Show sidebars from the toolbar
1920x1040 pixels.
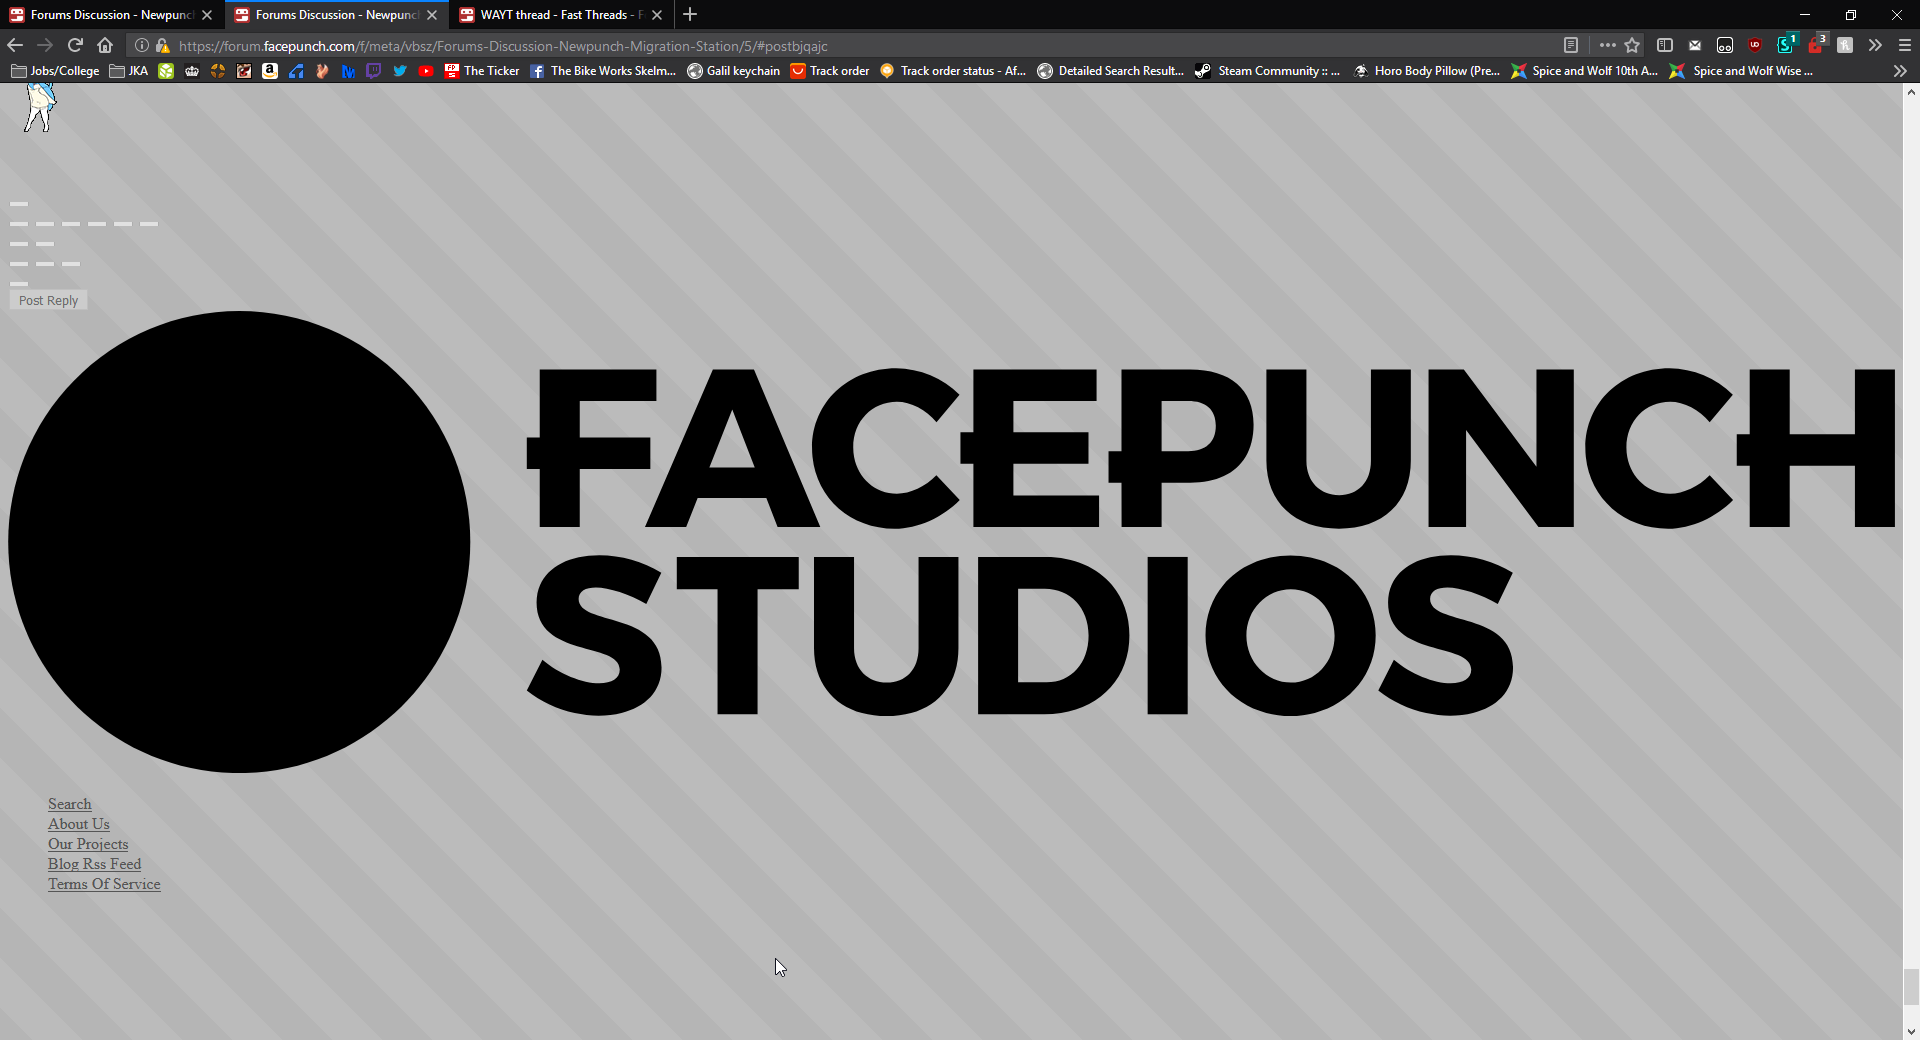pos(1665,45)
